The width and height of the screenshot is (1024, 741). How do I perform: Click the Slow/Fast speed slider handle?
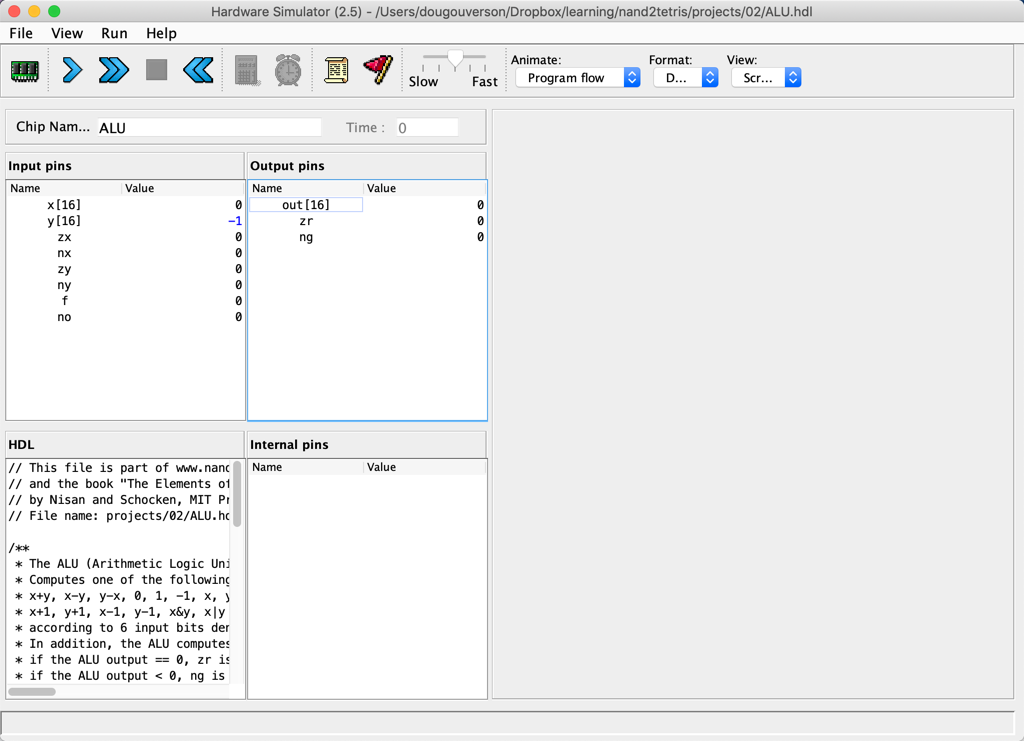(x=455, y=60)
